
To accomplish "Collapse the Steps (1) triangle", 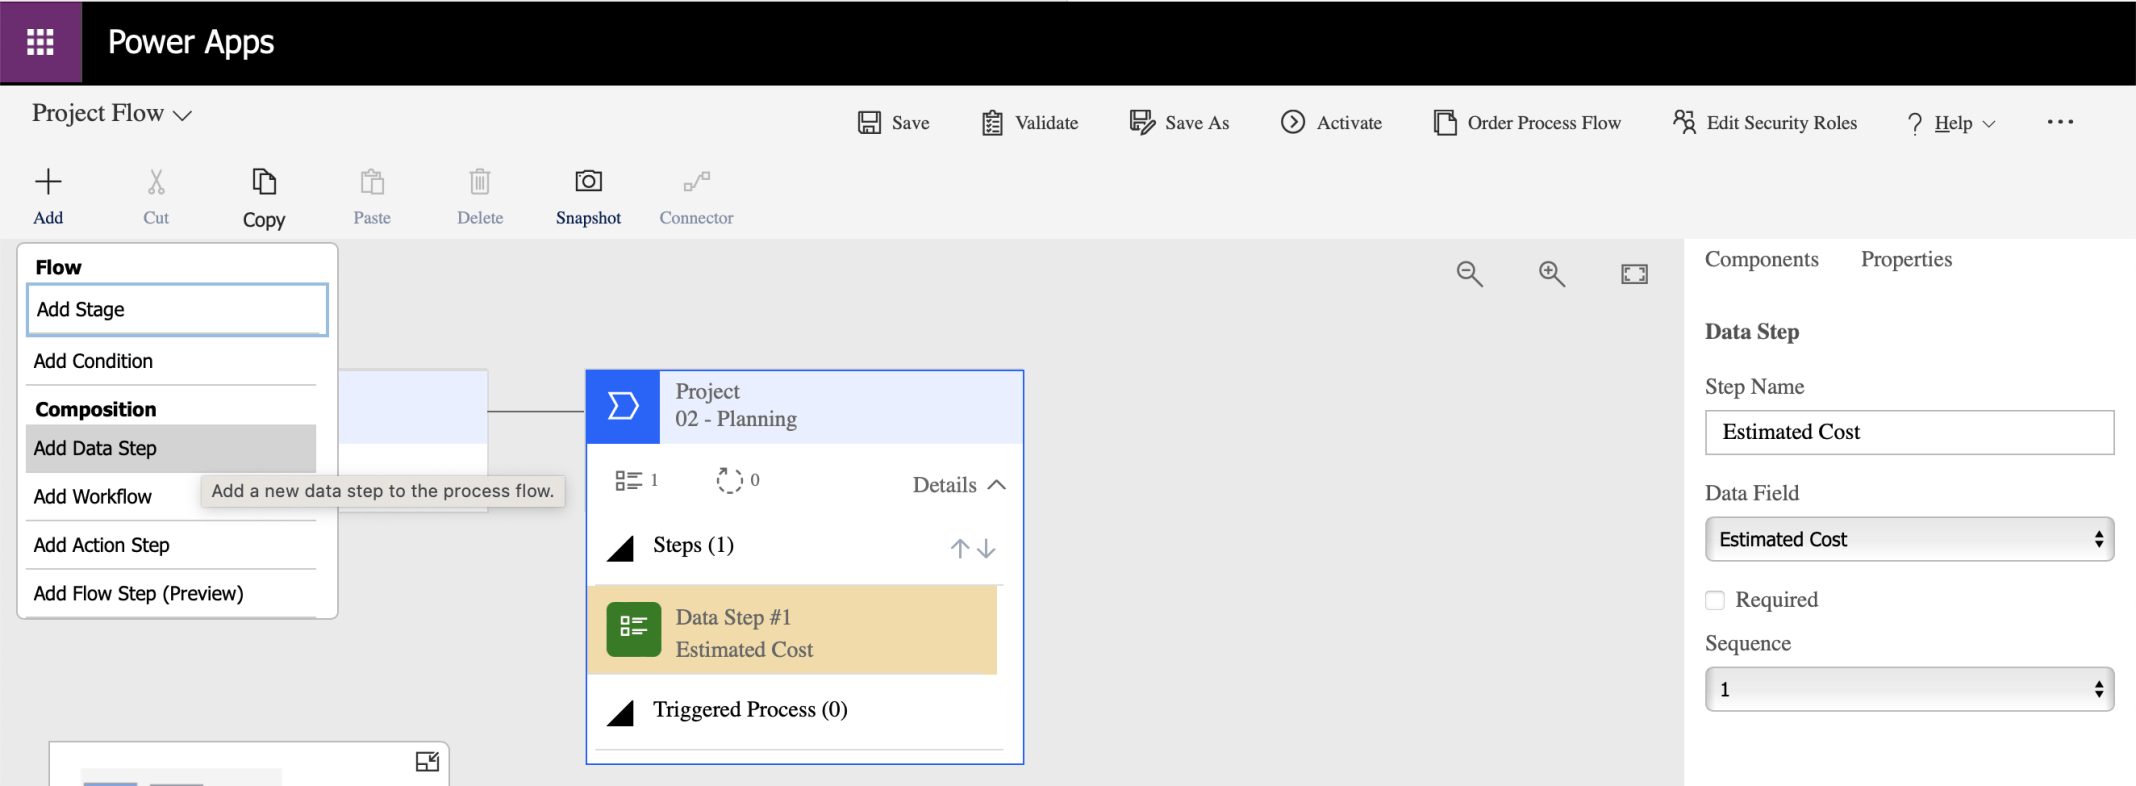I will click(x=621, y=548).
